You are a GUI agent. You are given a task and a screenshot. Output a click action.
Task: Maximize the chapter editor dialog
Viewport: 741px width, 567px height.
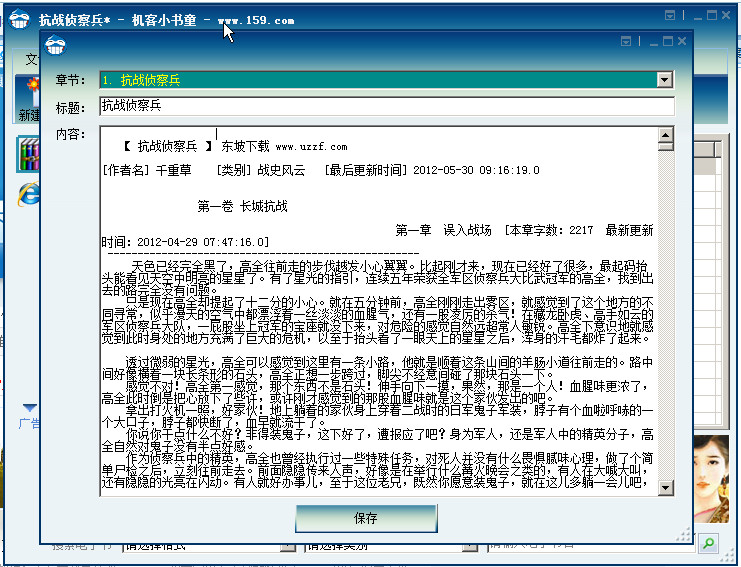[x=668, y=42]
